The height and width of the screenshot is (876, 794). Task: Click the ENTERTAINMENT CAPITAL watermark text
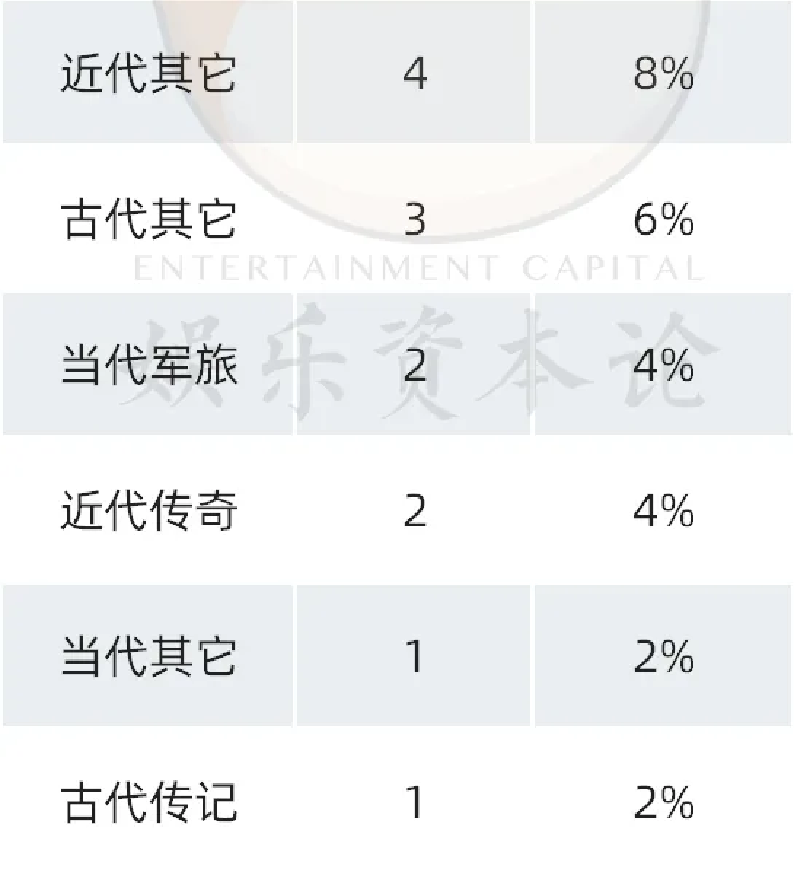[x=418, y=268]
